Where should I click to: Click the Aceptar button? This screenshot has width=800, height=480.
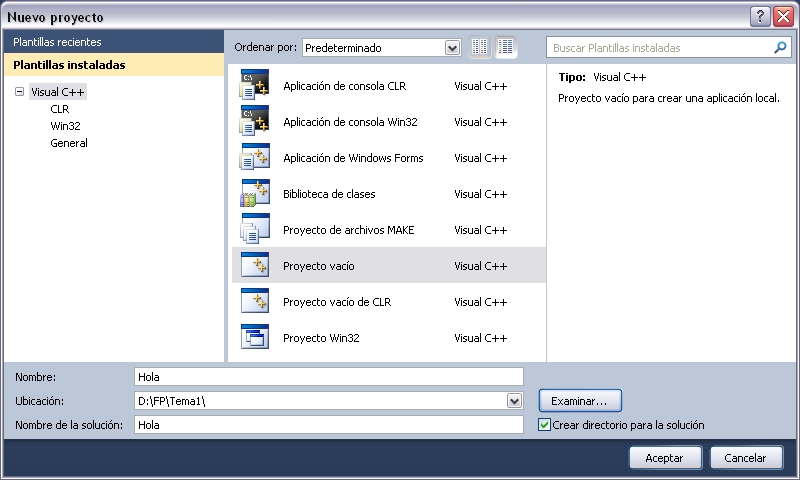click(665, 458)
